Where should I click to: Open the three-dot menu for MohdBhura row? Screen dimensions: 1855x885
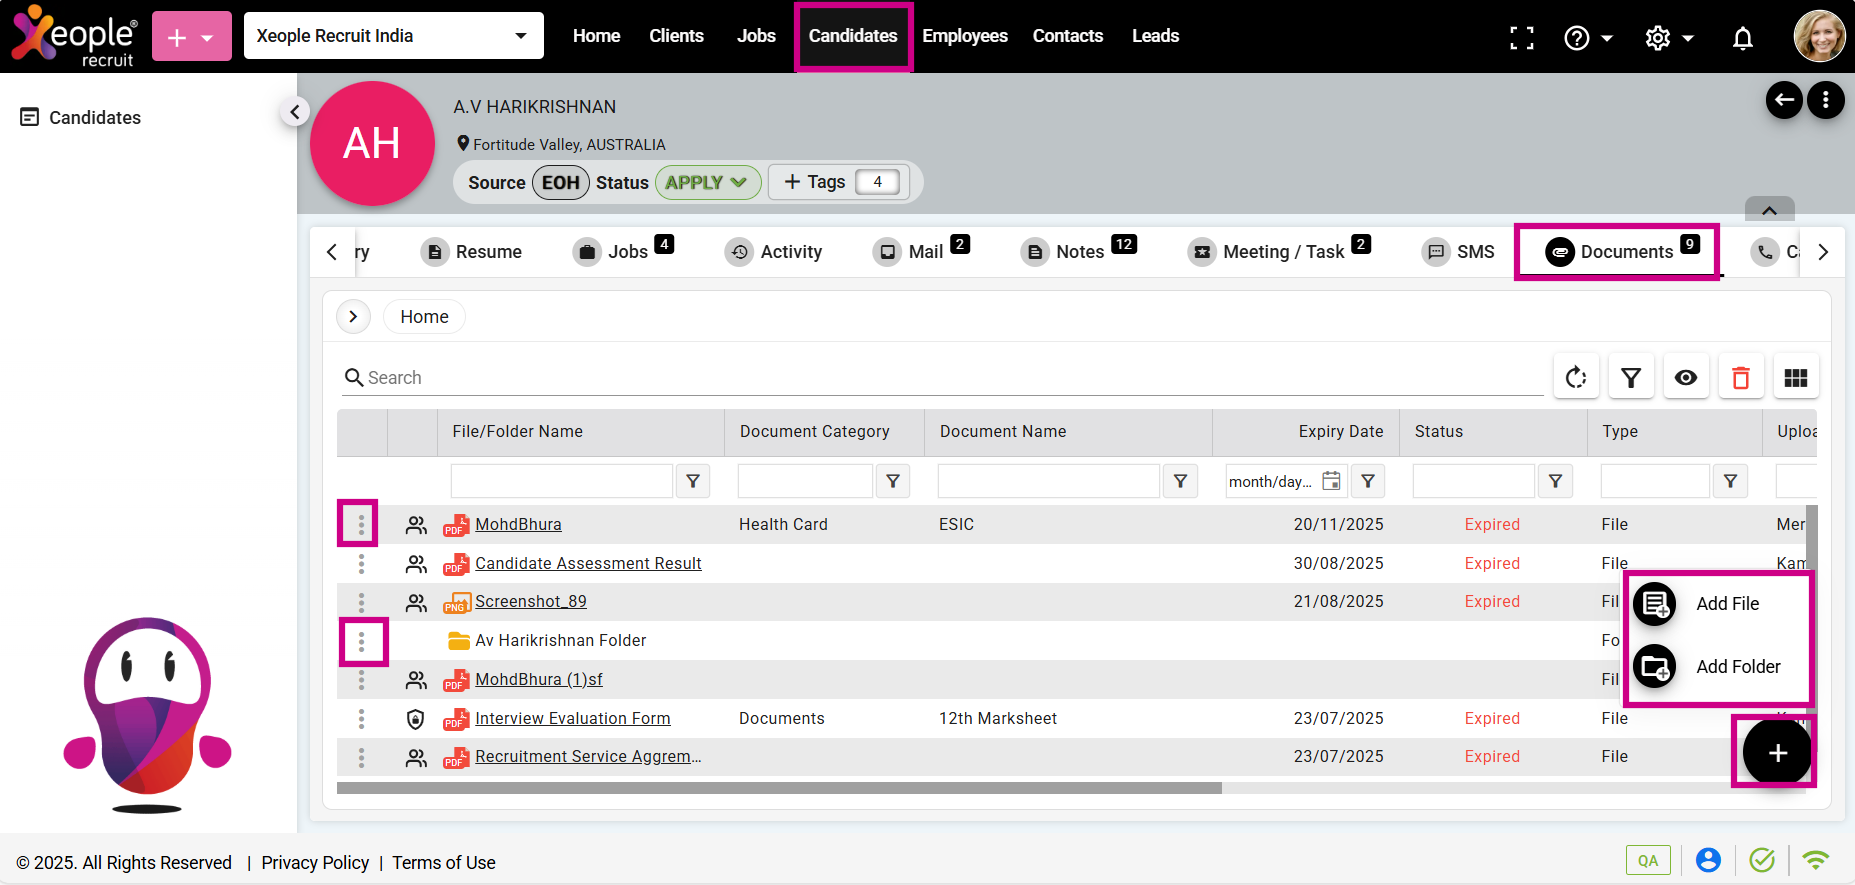[361, 524]
